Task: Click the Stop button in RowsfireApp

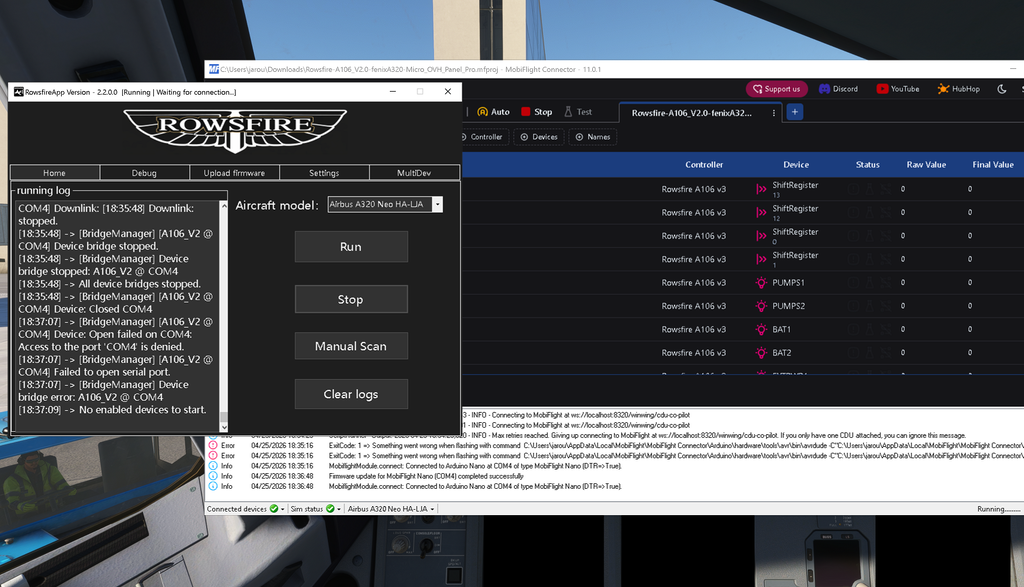Action: (x=351, y=300)
